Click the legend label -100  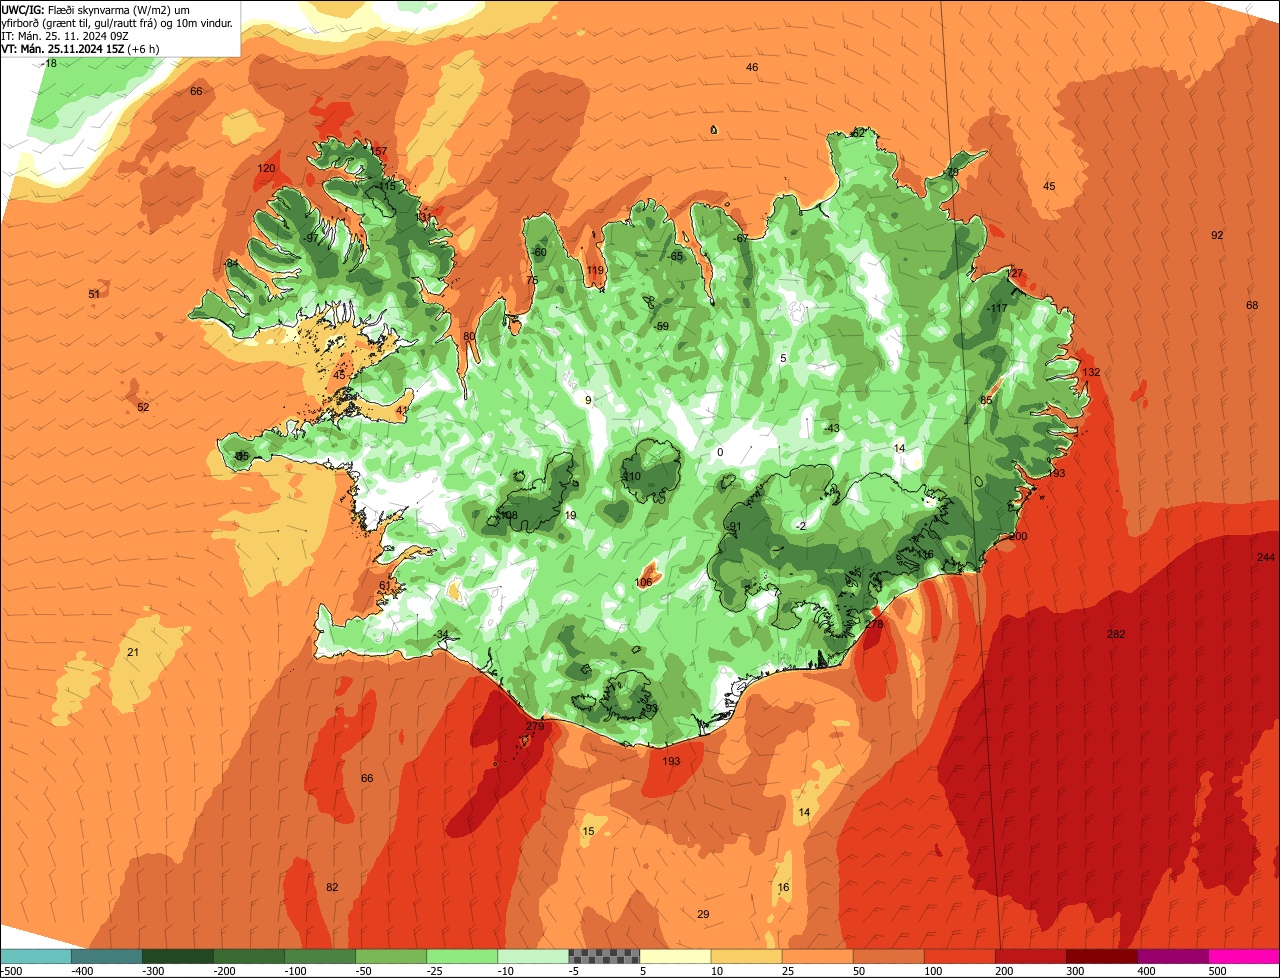[295, 971]
